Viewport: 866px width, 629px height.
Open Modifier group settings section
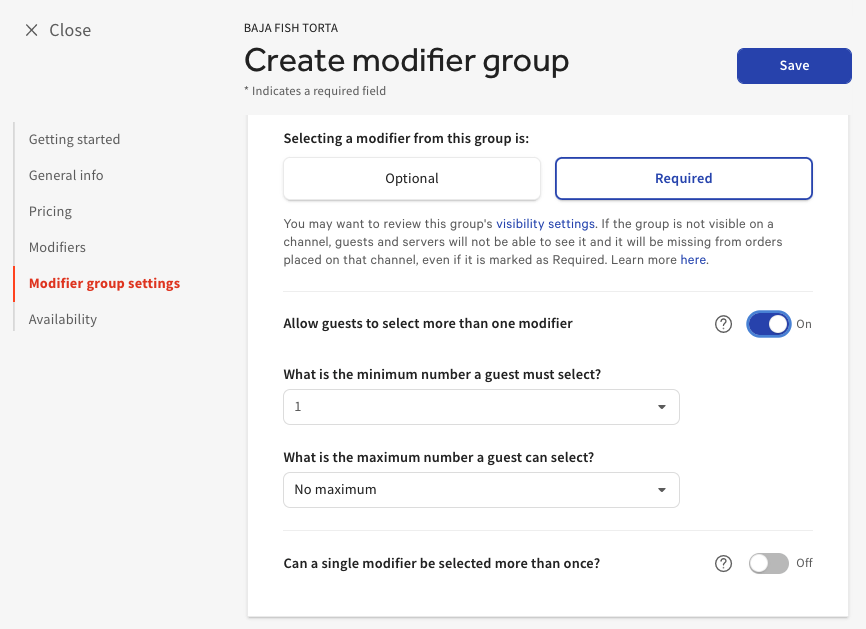pos(104,283)
